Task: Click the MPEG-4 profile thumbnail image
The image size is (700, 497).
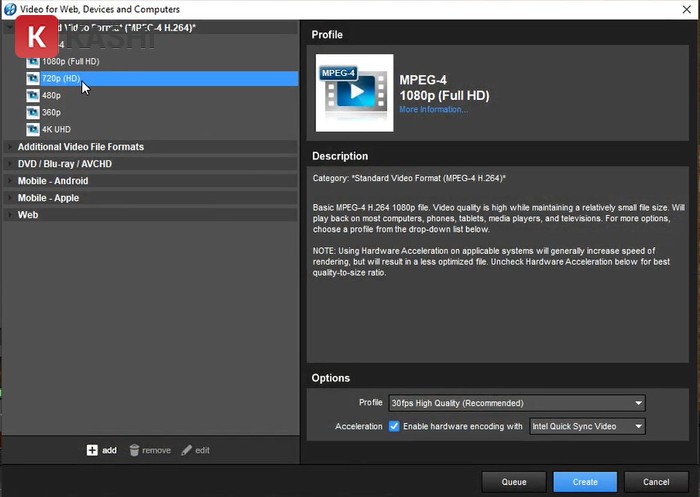Action: [354, 93]
